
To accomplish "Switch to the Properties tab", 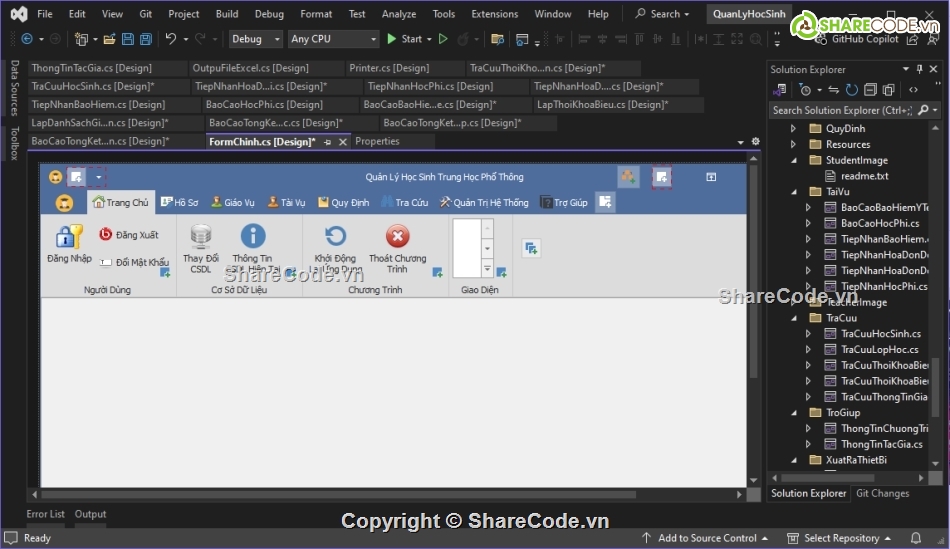I will coord(377,141).
